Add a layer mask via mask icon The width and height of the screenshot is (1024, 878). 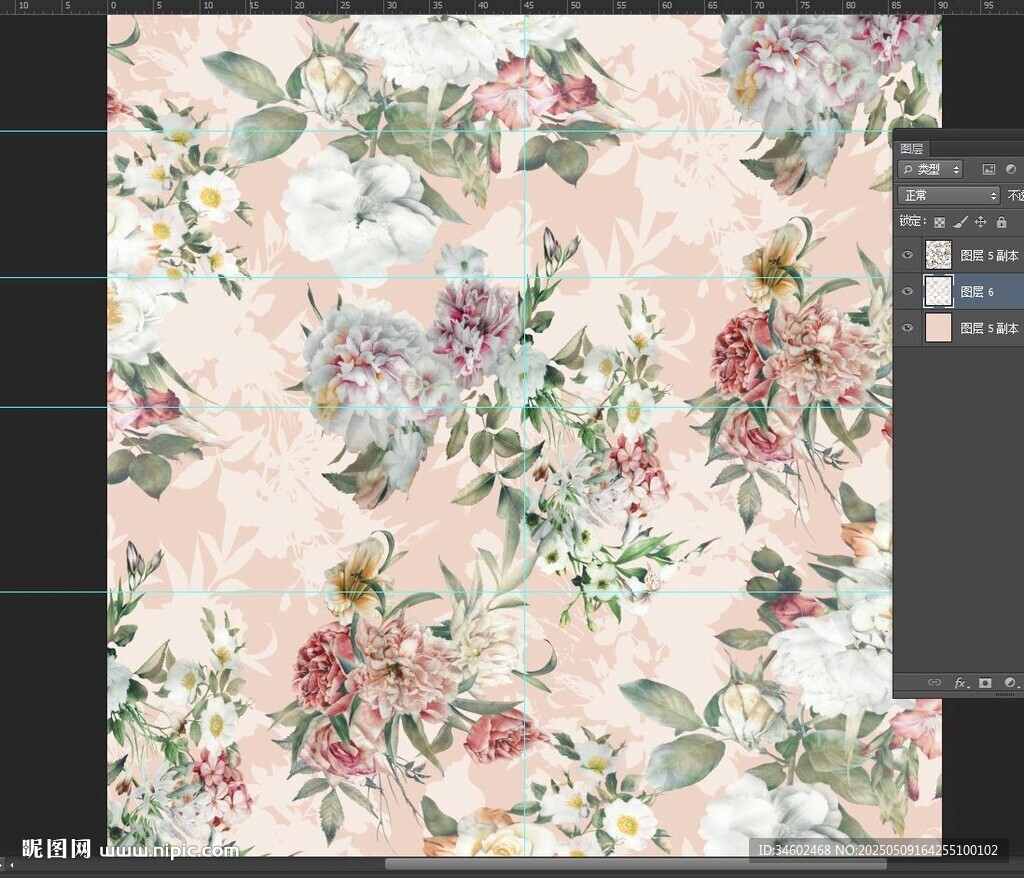[x=985, y=683]
